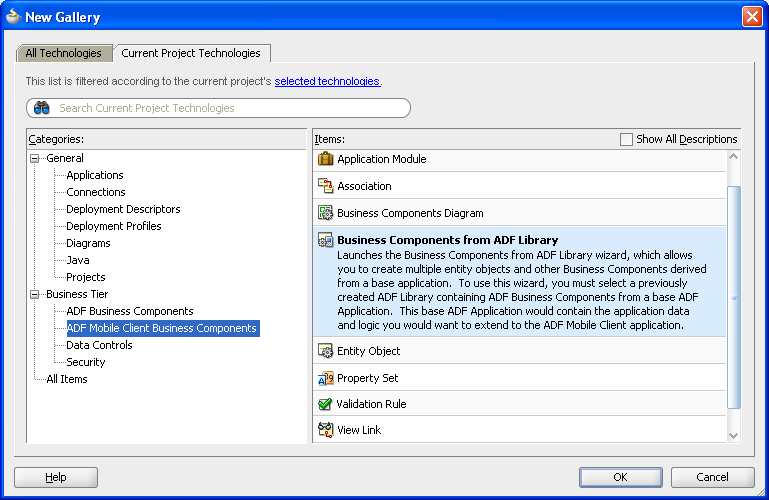Screen dimensions: 769x500
Task: Click the Items list scroll down arrow
Action: coord(734,436)
